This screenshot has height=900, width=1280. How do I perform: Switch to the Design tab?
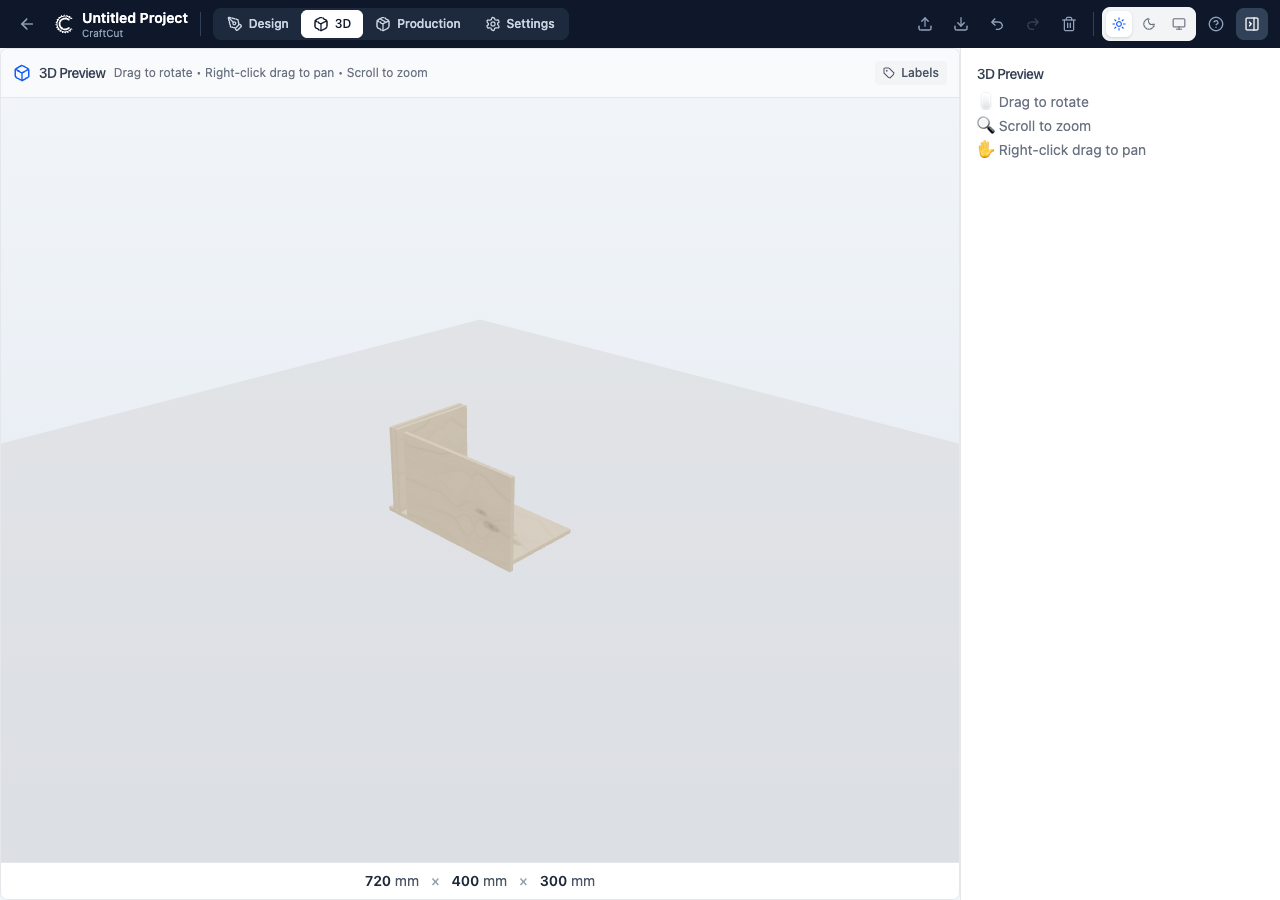click(x=257, y=23)
